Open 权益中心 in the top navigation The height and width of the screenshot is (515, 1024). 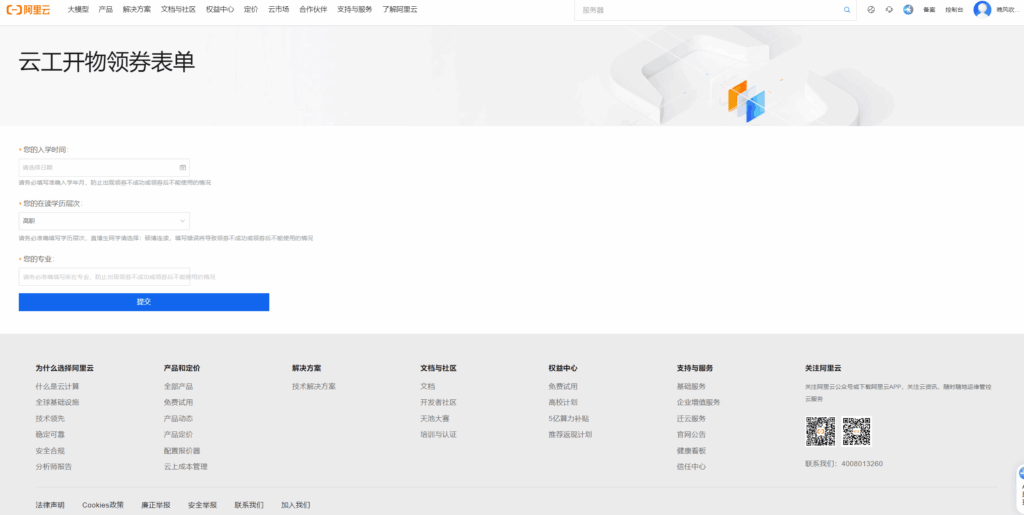pos(220,9)
